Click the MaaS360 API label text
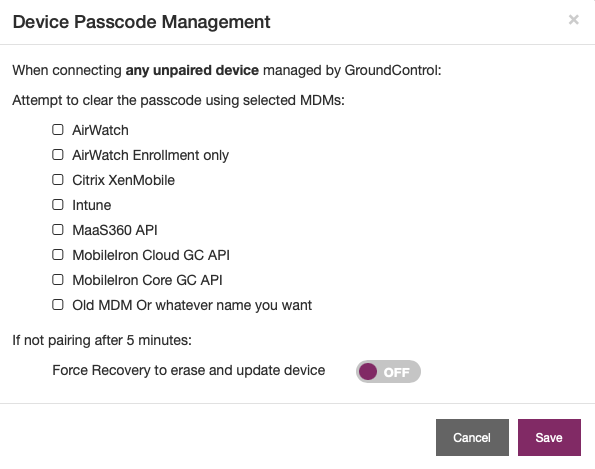The image size is (595, 469). [x=115, y=230]
